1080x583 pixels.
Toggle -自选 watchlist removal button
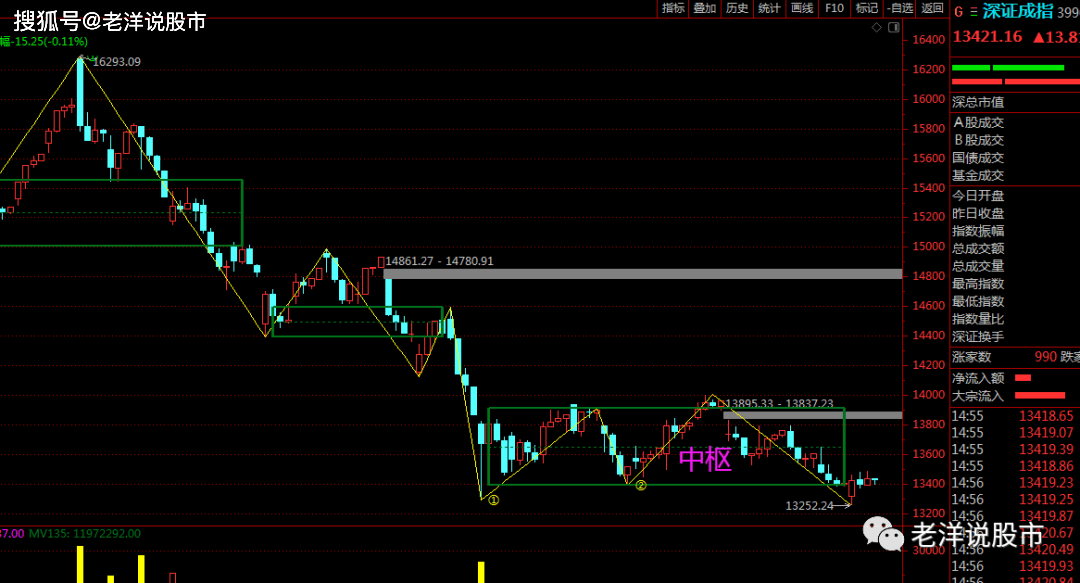pyautogui.click(x=900, y=8)
